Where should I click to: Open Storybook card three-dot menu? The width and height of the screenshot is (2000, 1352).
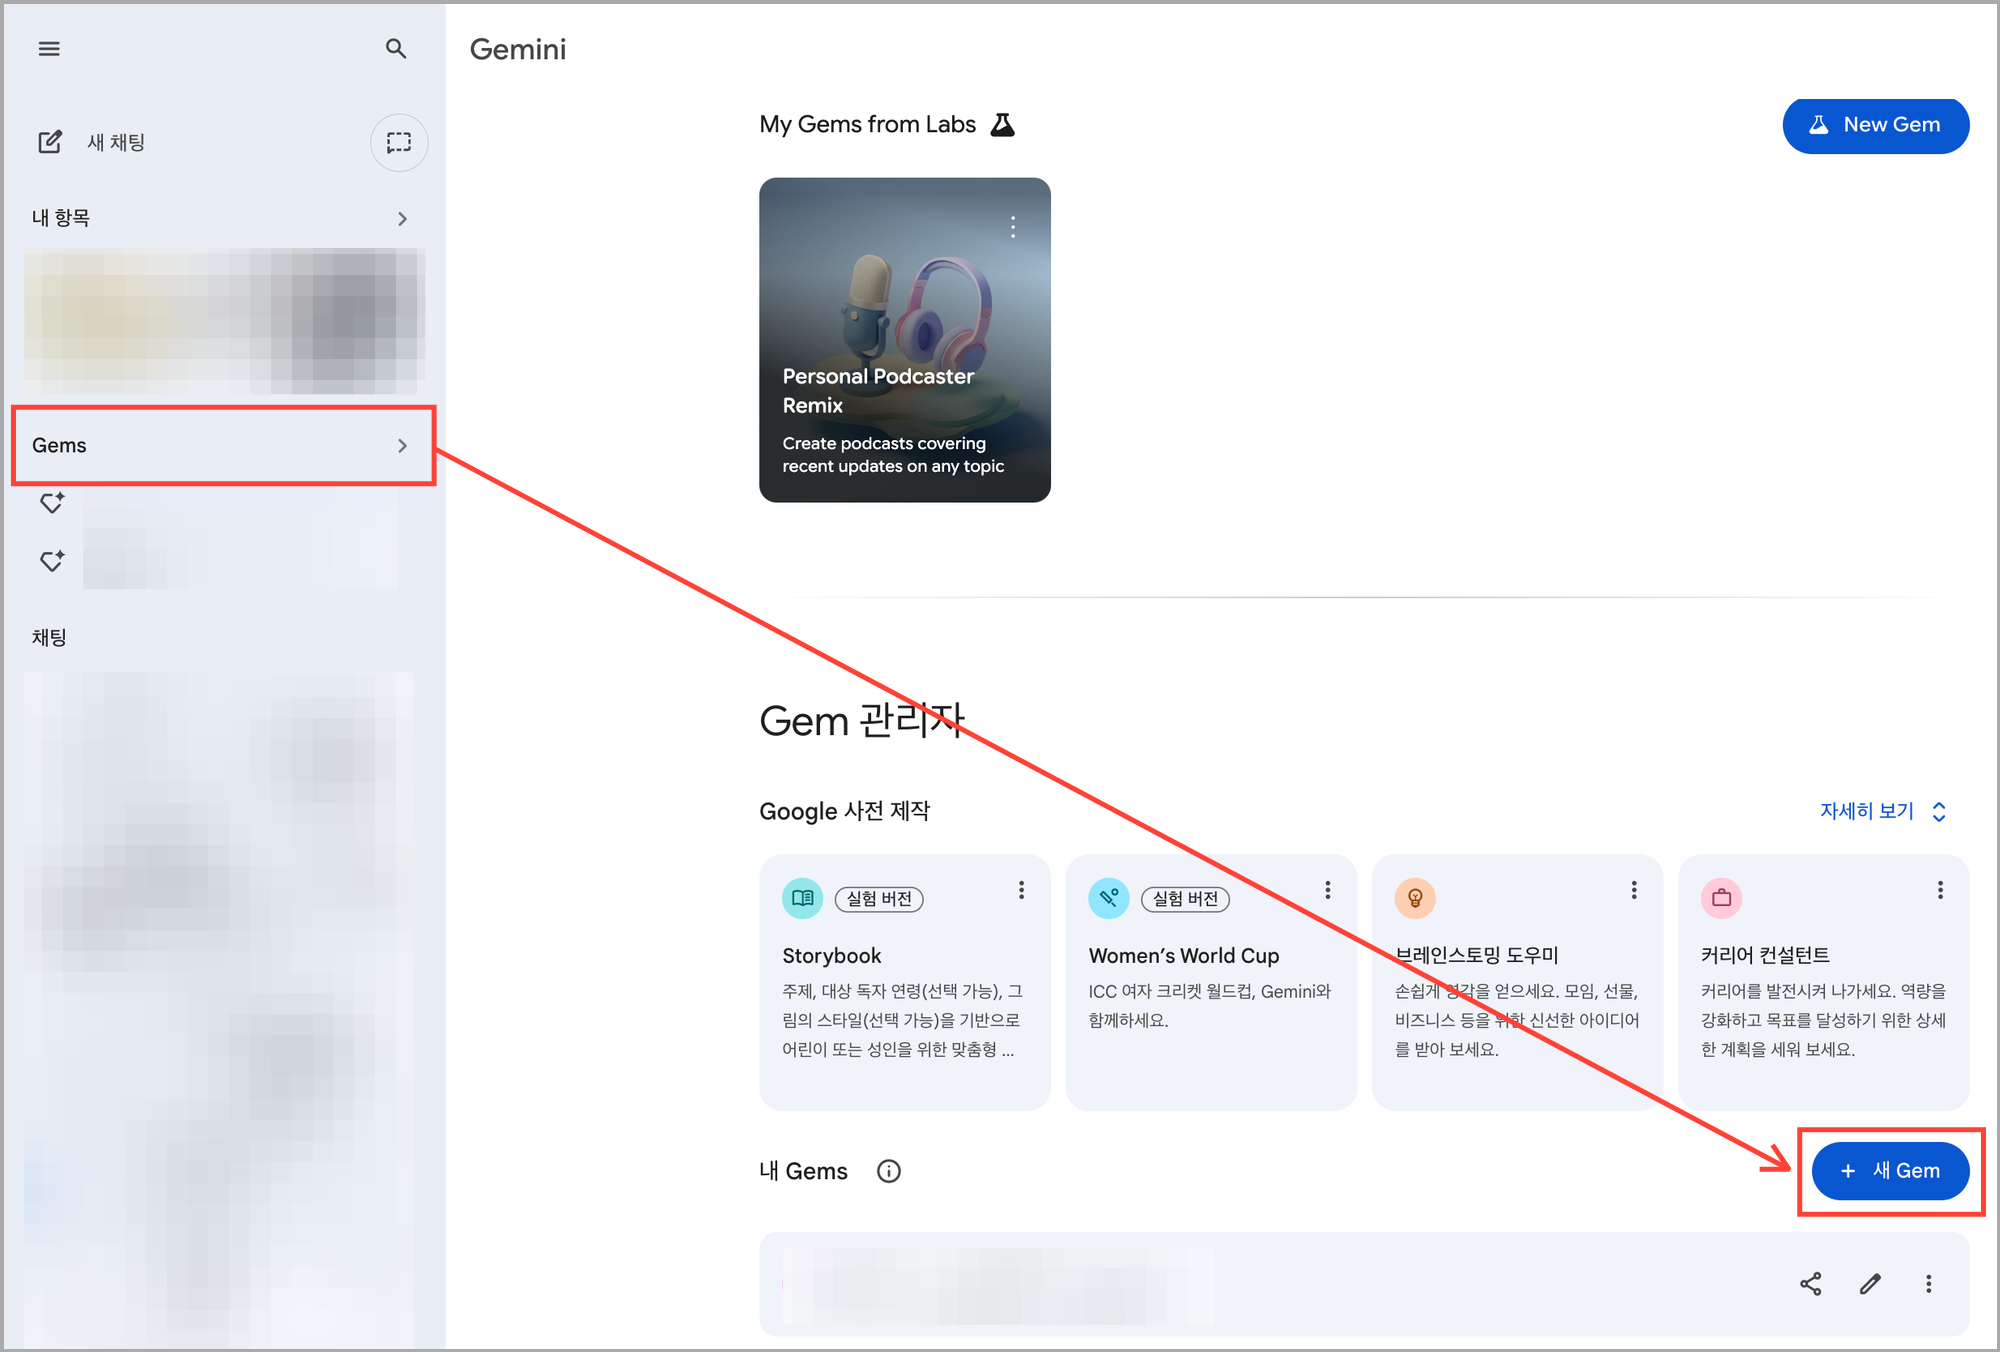click(1021, 890)
